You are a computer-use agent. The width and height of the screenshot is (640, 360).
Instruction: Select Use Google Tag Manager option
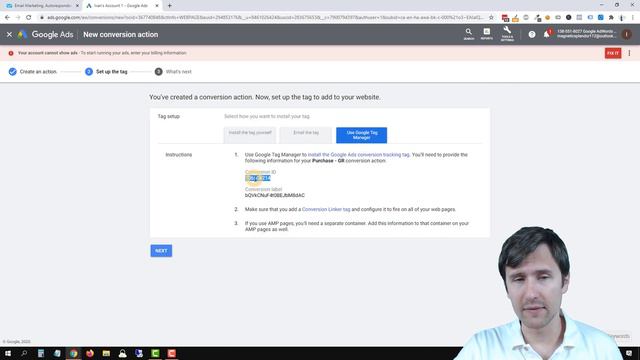click(361, 135)
